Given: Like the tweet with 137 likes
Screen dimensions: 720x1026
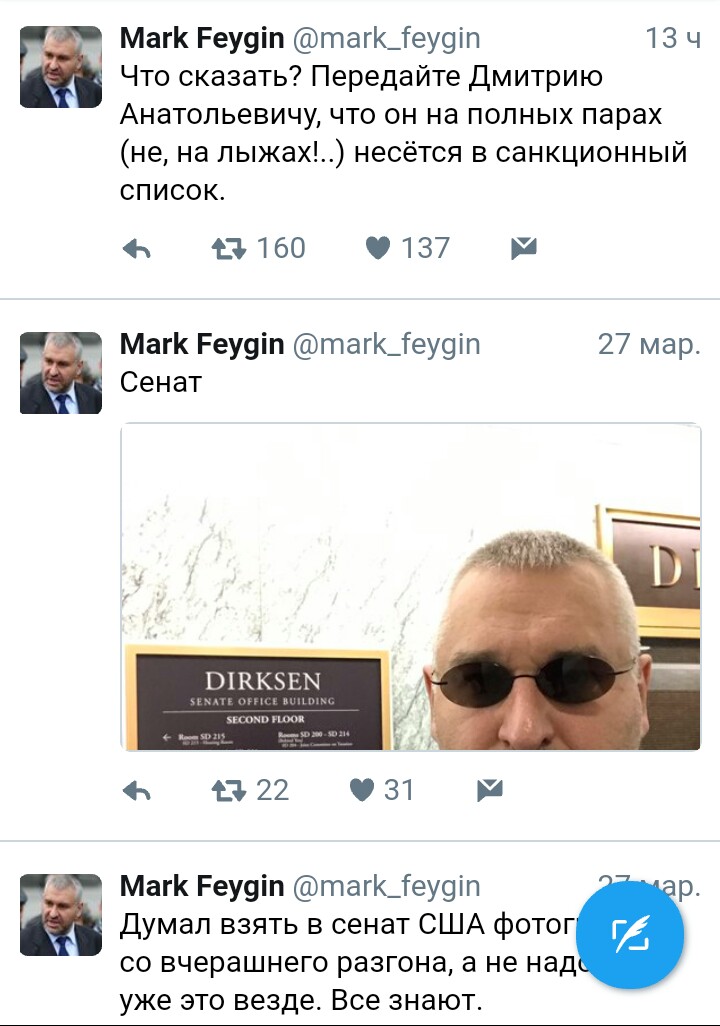Looking at the screenshot, I should [x=378, y=249].
